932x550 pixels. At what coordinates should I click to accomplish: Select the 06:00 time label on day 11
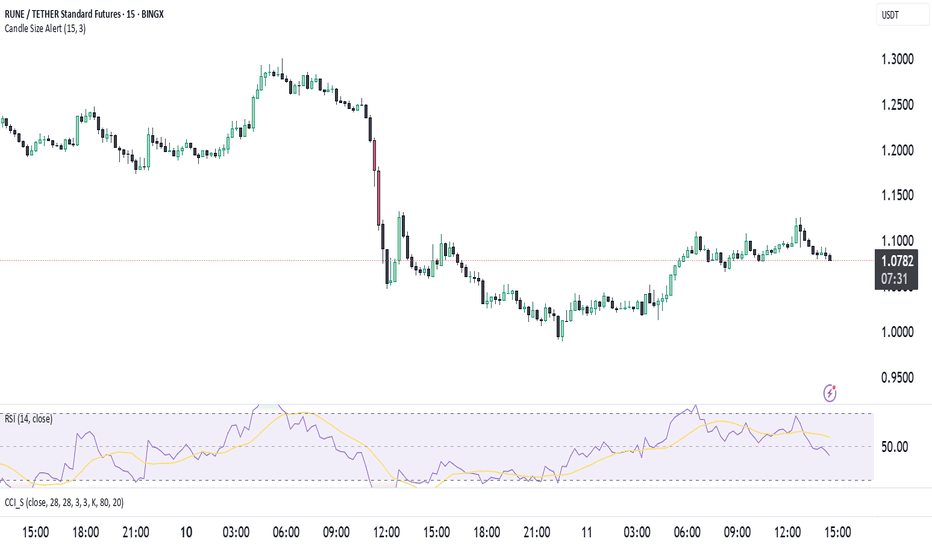click(687, 532)
